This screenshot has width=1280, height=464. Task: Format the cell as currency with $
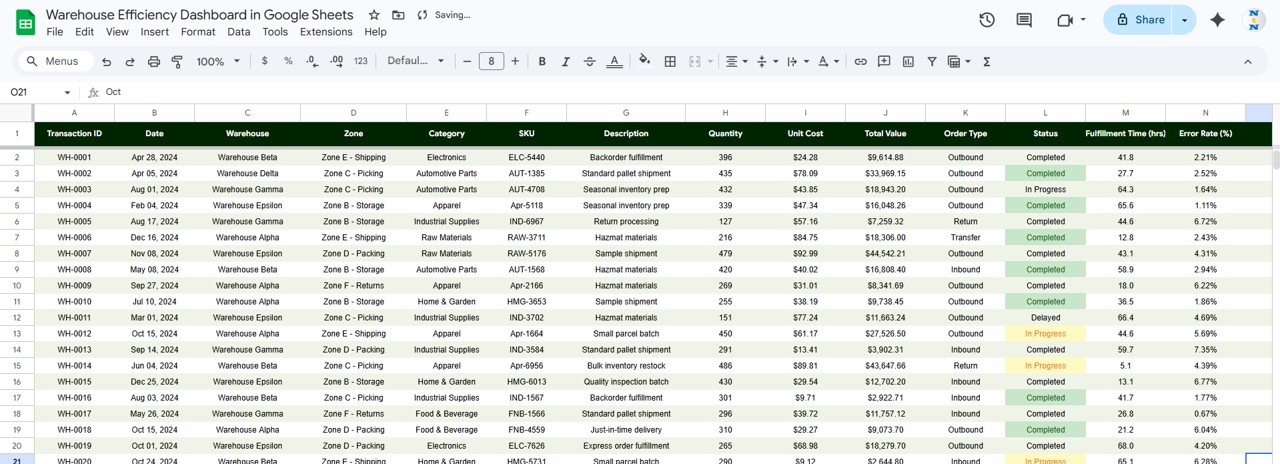(x=264, y=61)
